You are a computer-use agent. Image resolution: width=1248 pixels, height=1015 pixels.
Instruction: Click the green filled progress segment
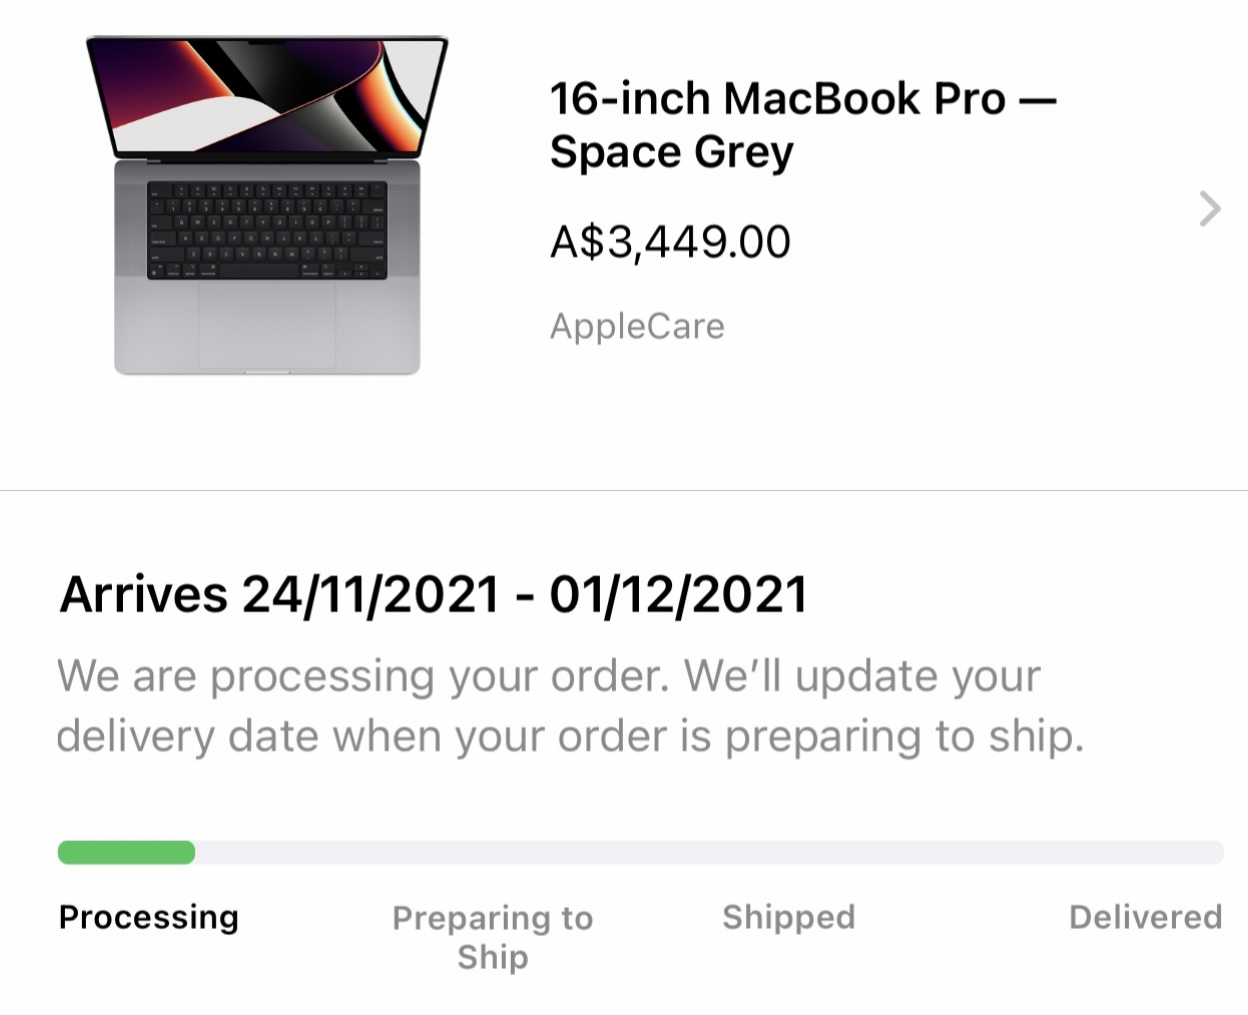(126, 852)
